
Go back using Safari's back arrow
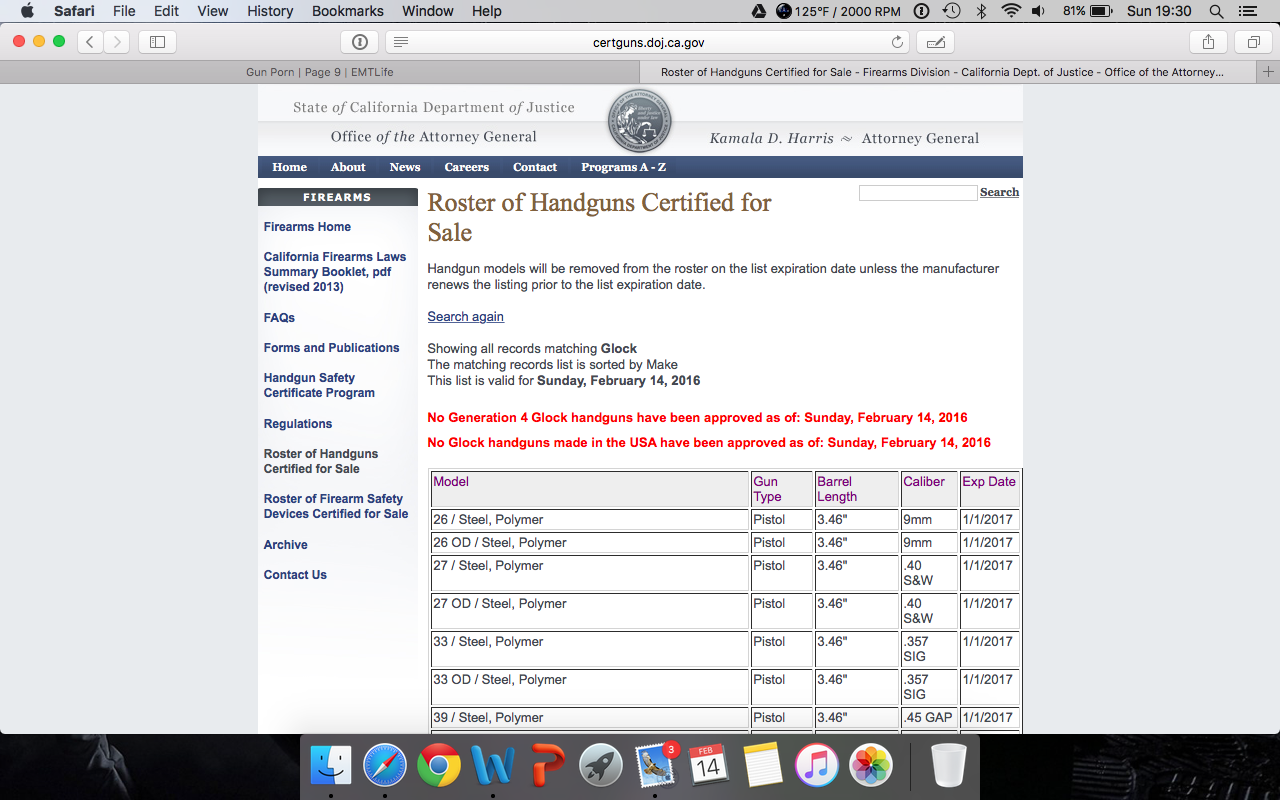(x=91, y=42)
